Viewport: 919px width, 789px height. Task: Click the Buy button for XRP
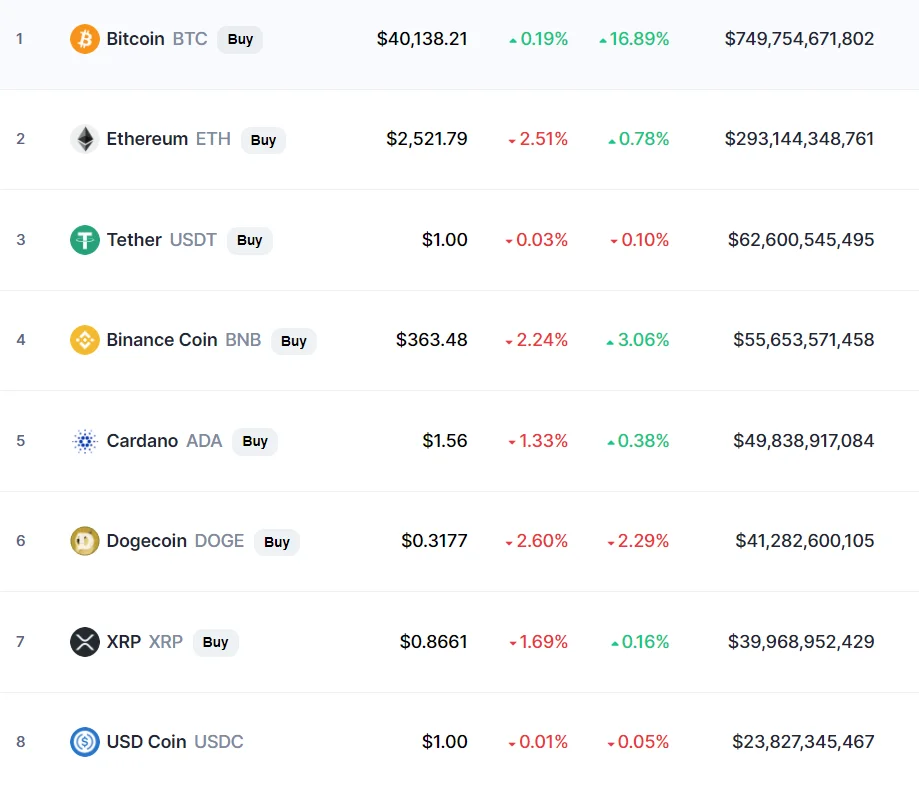[x=216, y=642]
